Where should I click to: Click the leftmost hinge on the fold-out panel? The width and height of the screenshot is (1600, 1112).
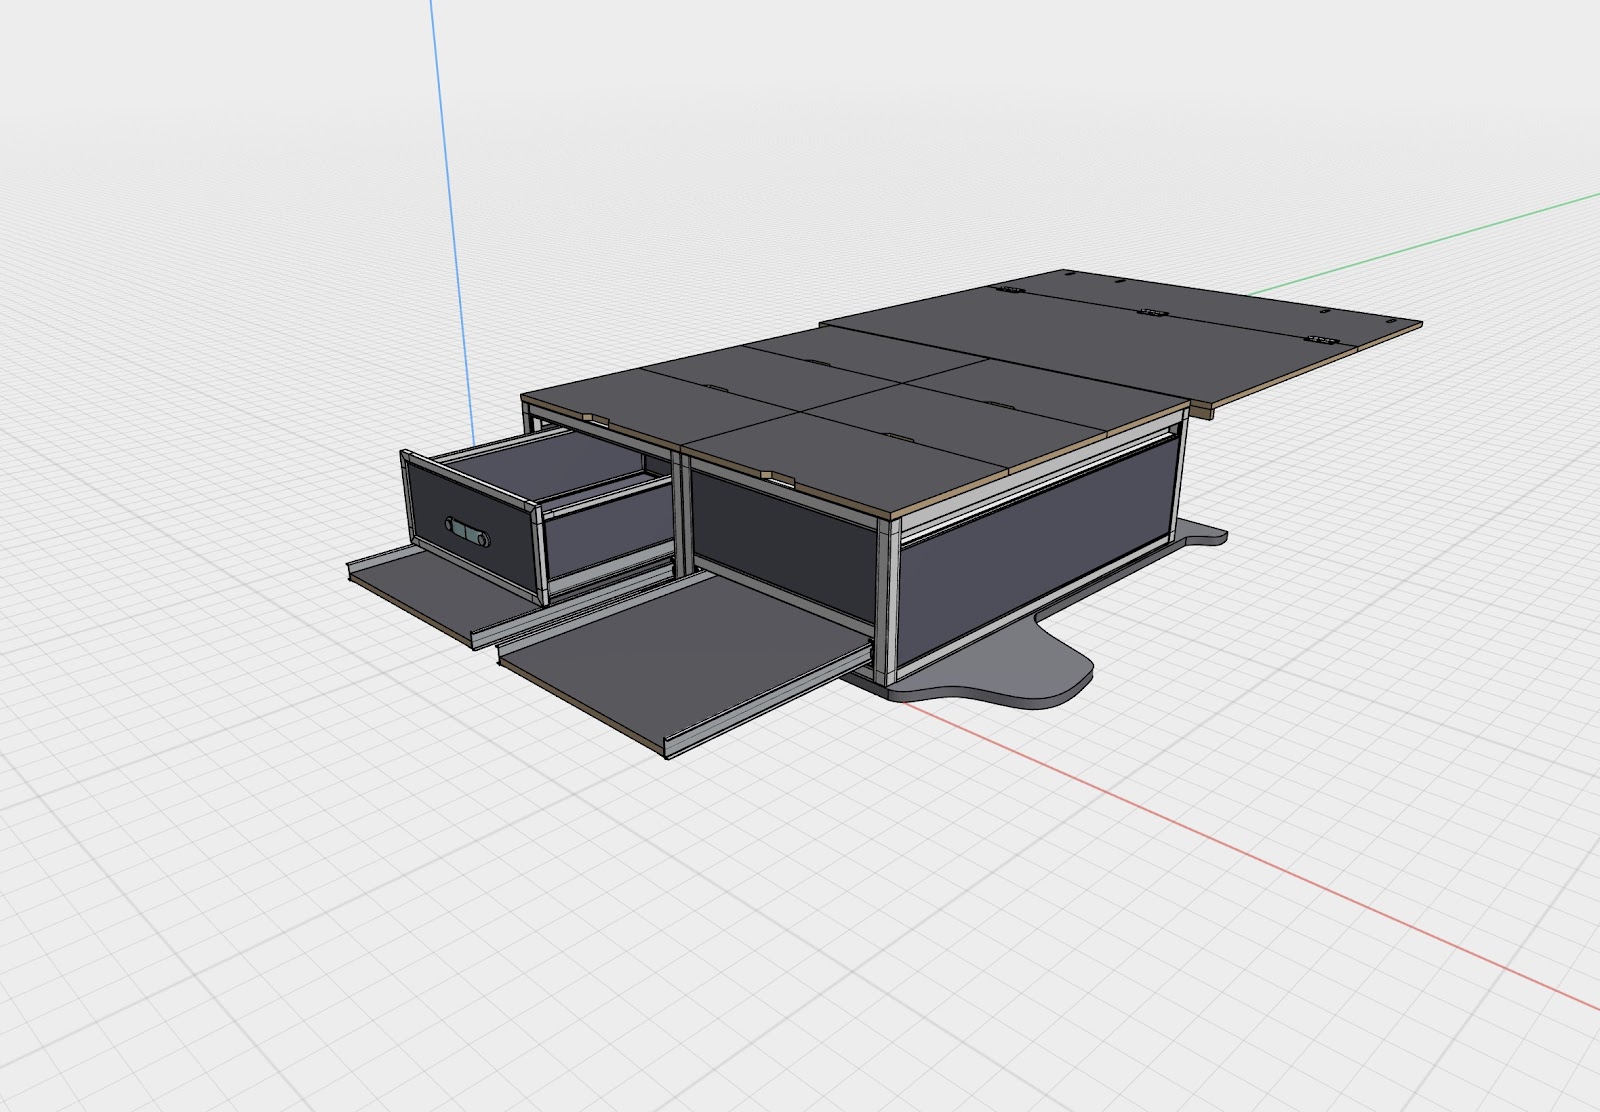coord(1010,290)
